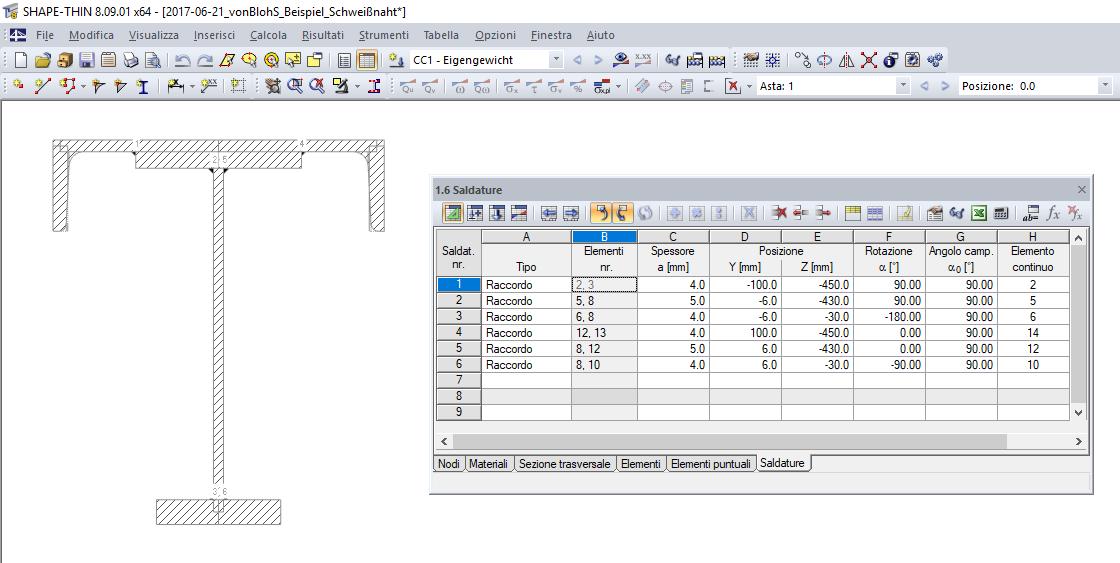Image resolution: width=1120 pixels, height=563 pixels.
Task: Click the red cross node tool icon
Action: [869, 60]
